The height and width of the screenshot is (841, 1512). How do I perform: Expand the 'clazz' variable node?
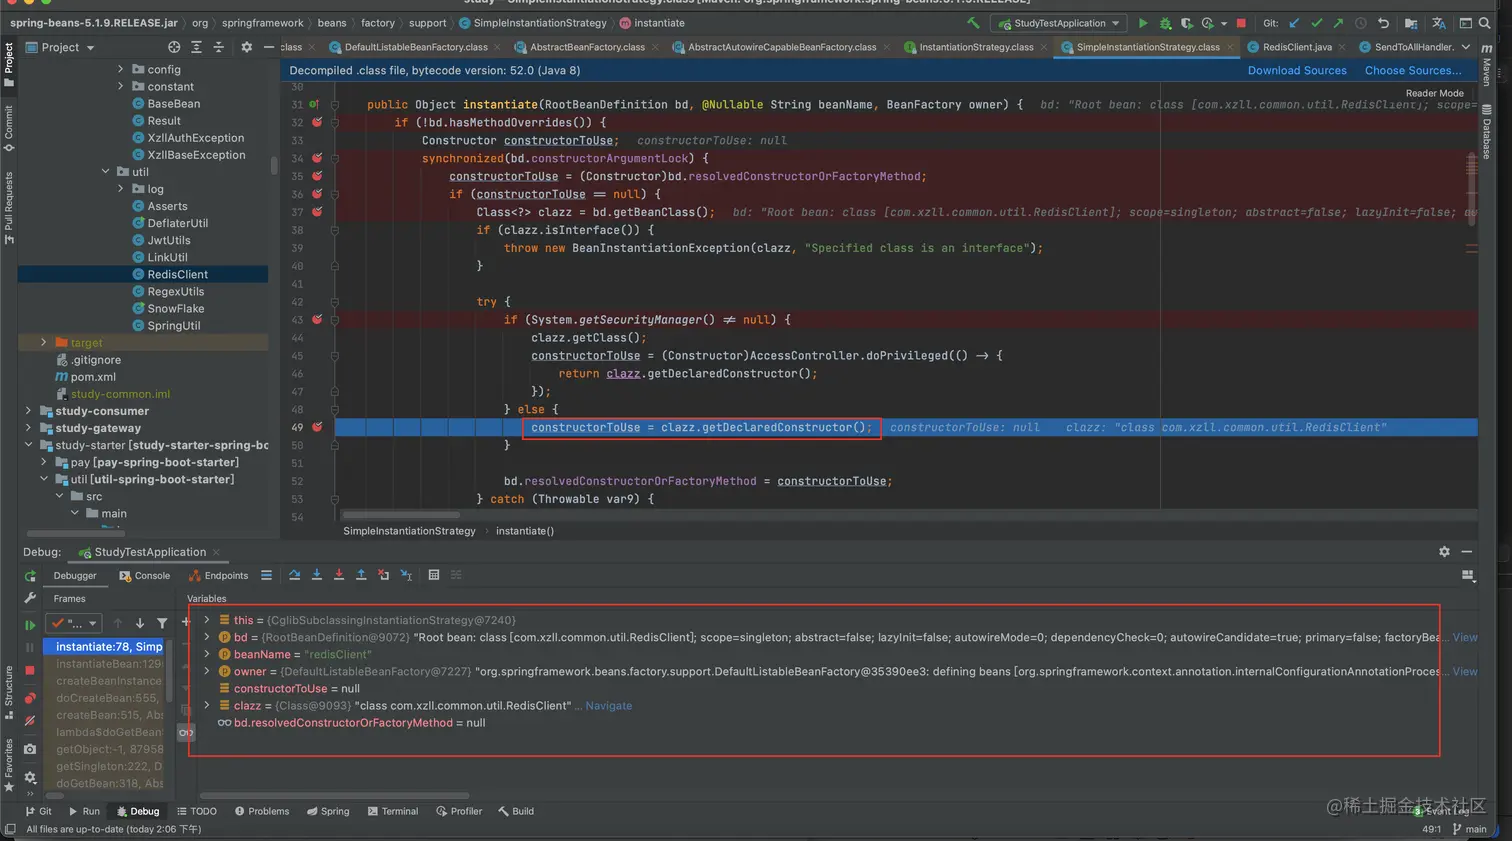[207, 705]
